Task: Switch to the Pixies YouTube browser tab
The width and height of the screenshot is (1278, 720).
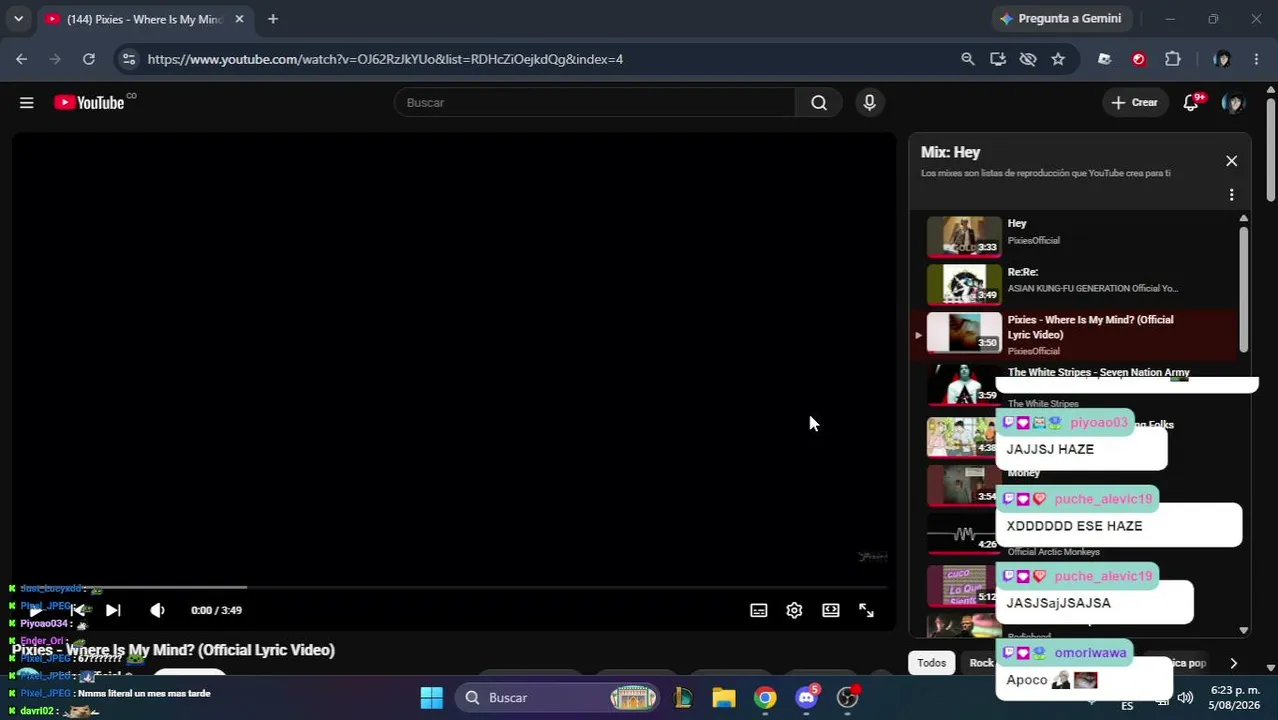Action: 144,19
